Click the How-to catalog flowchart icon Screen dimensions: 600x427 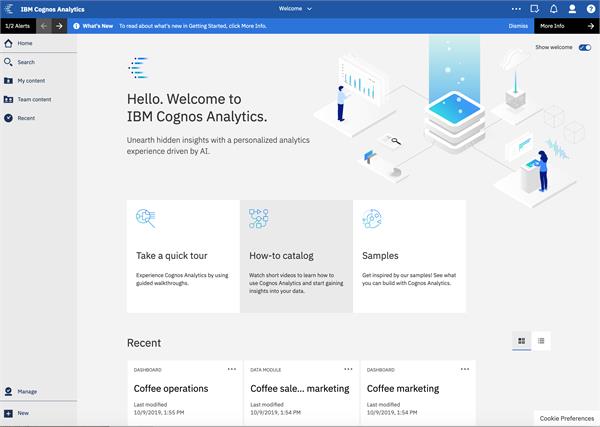[x=259, y=218]
